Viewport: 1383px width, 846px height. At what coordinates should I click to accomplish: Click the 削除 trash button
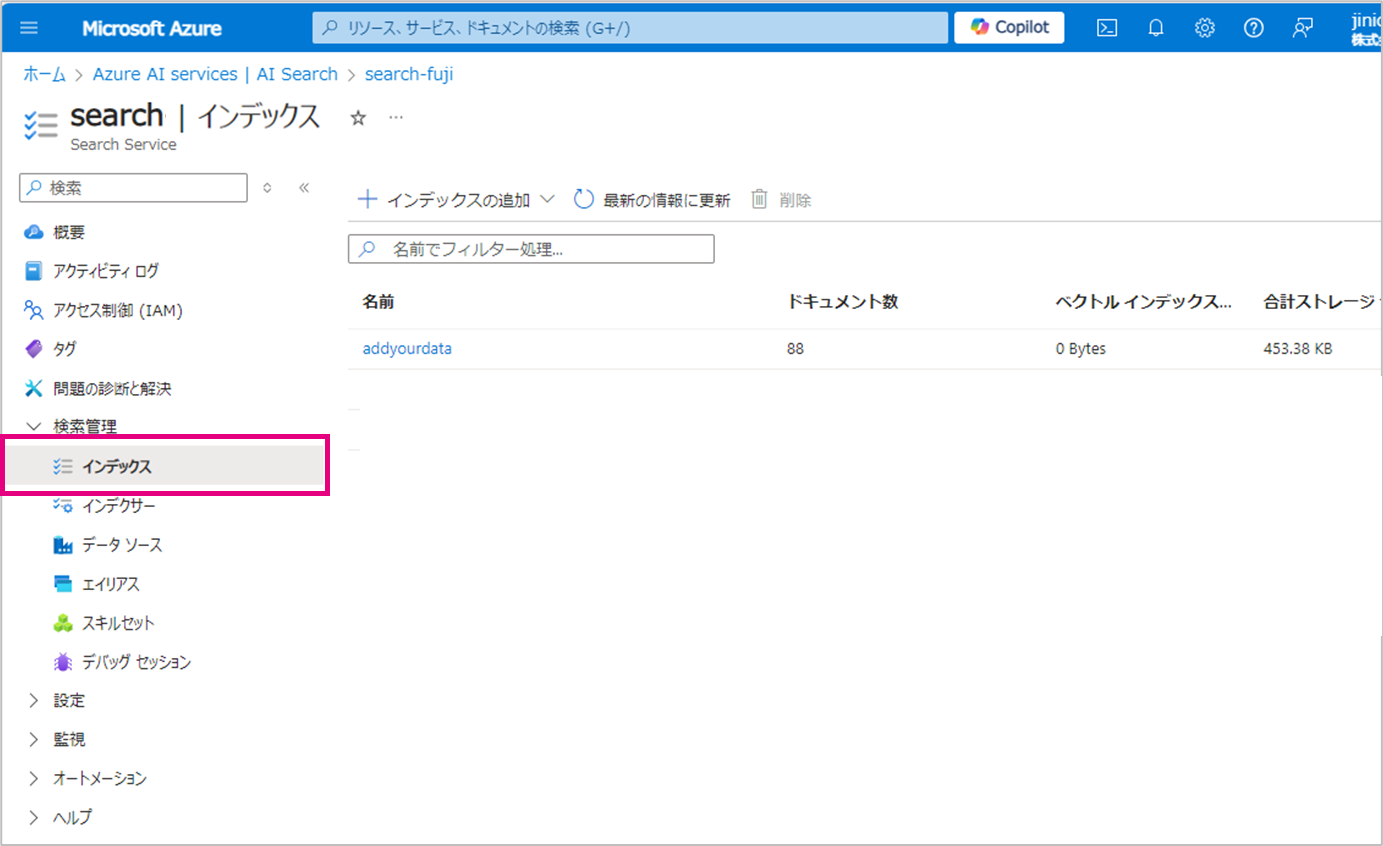tap(781, 200)
